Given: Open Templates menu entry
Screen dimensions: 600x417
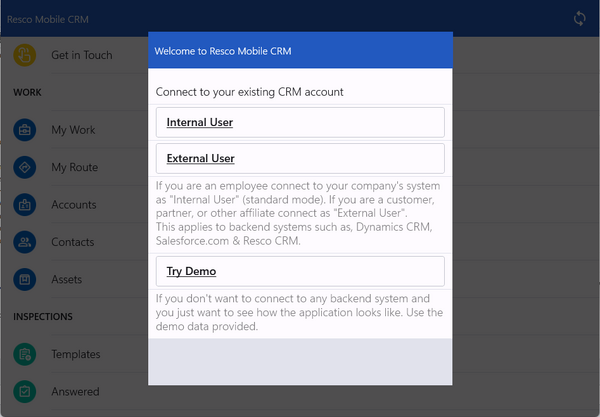Looking at the screenshot, I should [76, 354].
